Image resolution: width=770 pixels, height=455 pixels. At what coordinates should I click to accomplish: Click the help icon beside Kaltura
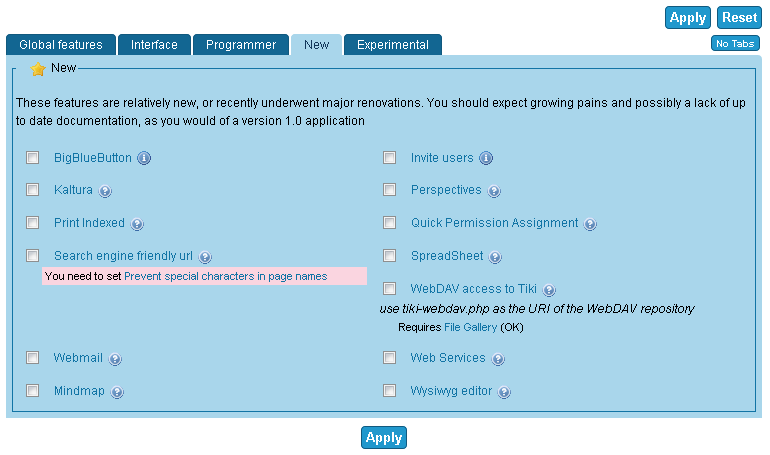tap(105, 191)
